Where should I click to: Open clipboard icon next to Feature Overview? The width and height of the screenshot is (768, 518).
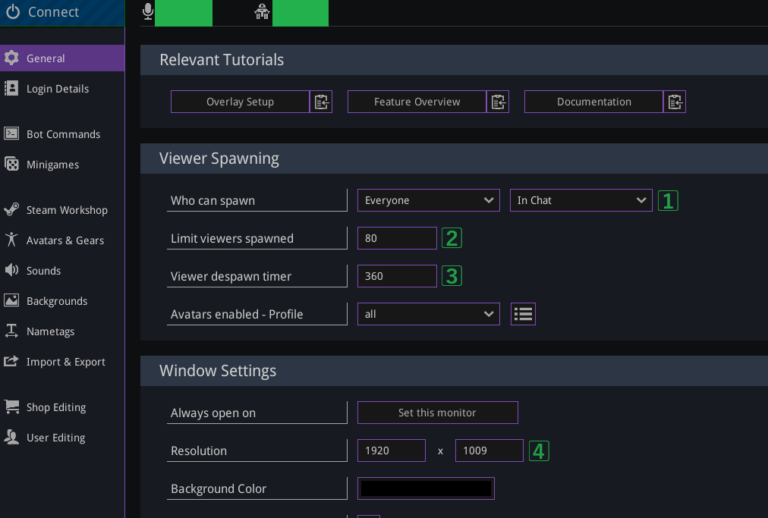point(498,102)
